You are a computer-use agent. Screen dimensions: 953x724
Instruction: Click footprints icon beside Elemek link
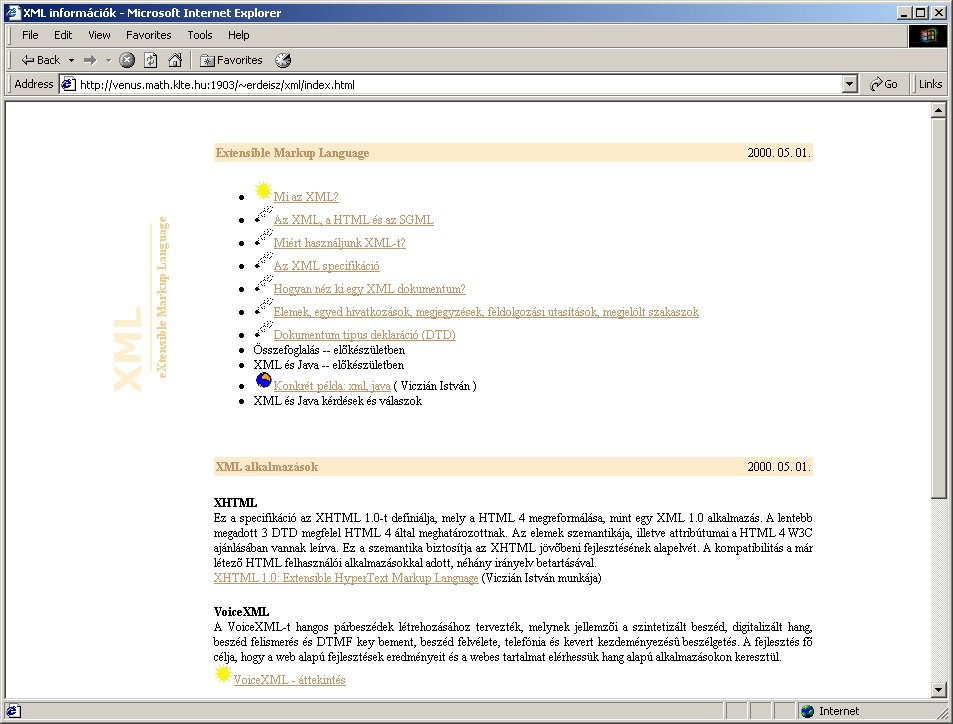coord(263,307)
